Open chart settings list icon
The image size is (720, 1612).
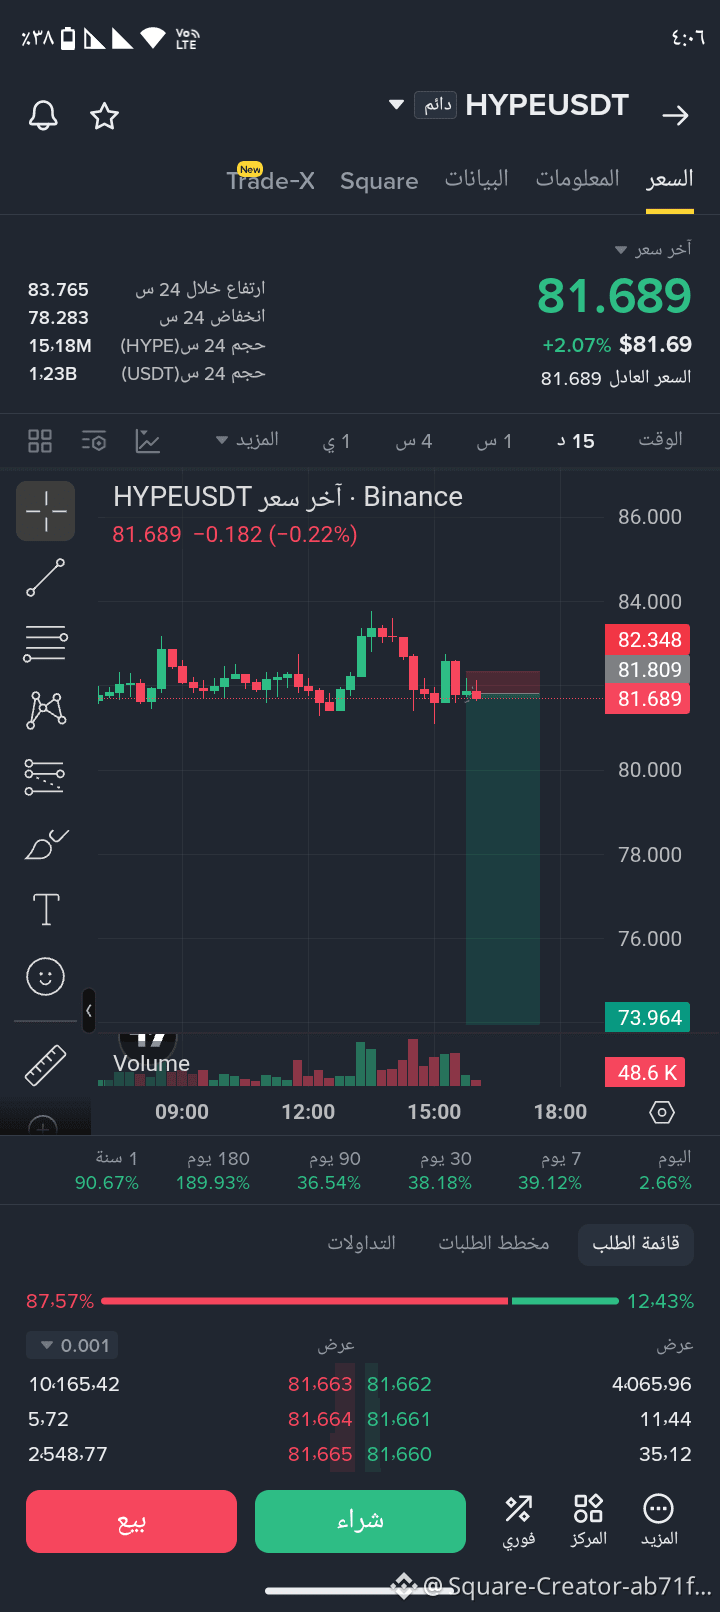click(x=94, y=441)
